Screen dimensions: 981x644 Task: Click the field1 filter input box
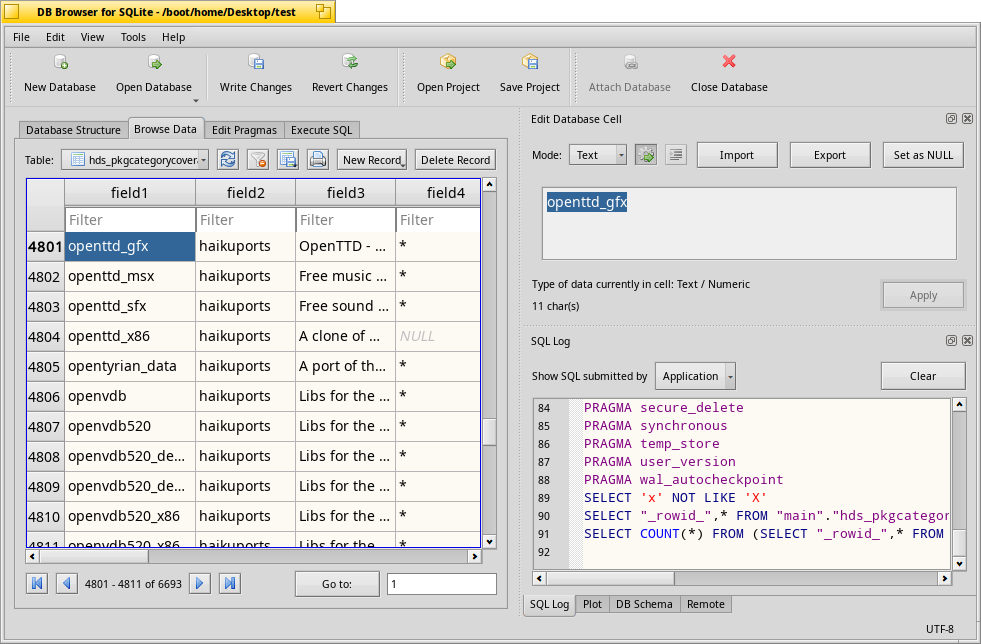click(x=130, y=220)
